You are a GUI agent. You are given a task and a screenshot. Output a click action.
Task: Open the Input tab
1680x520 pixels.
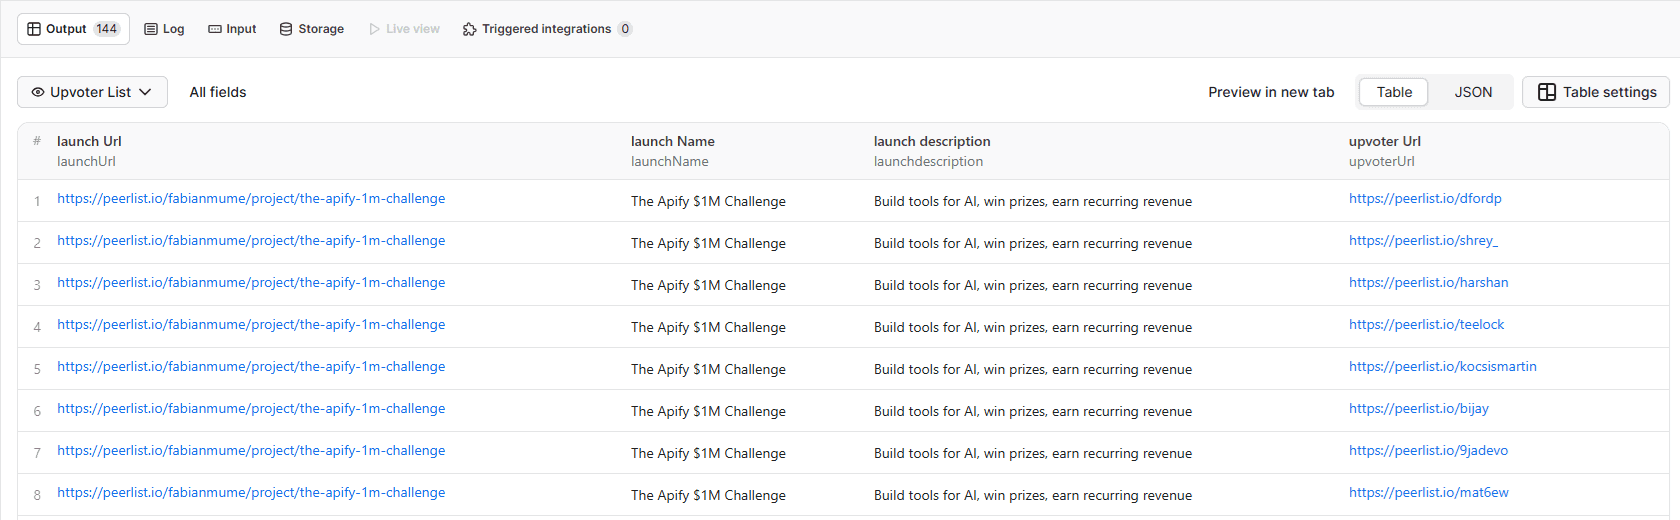click(x=232, y=29)
